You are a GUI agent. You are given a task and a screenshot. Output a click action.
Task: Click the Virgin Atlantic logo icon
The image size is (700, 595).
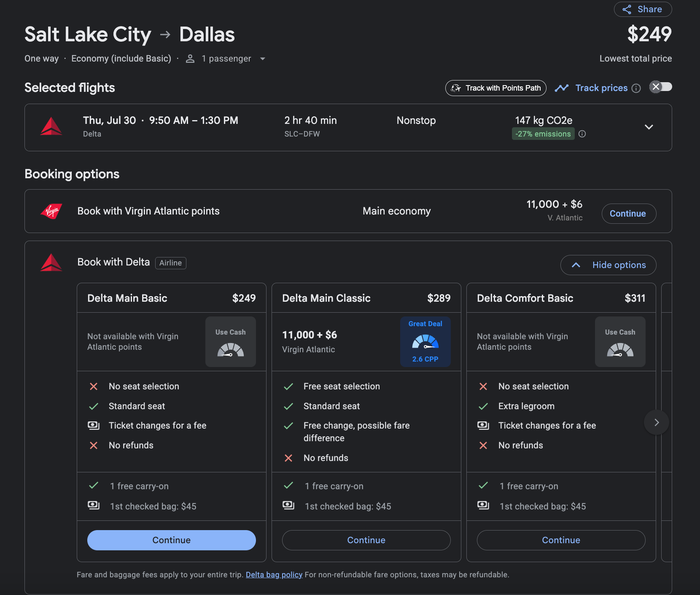coord(51,211)
